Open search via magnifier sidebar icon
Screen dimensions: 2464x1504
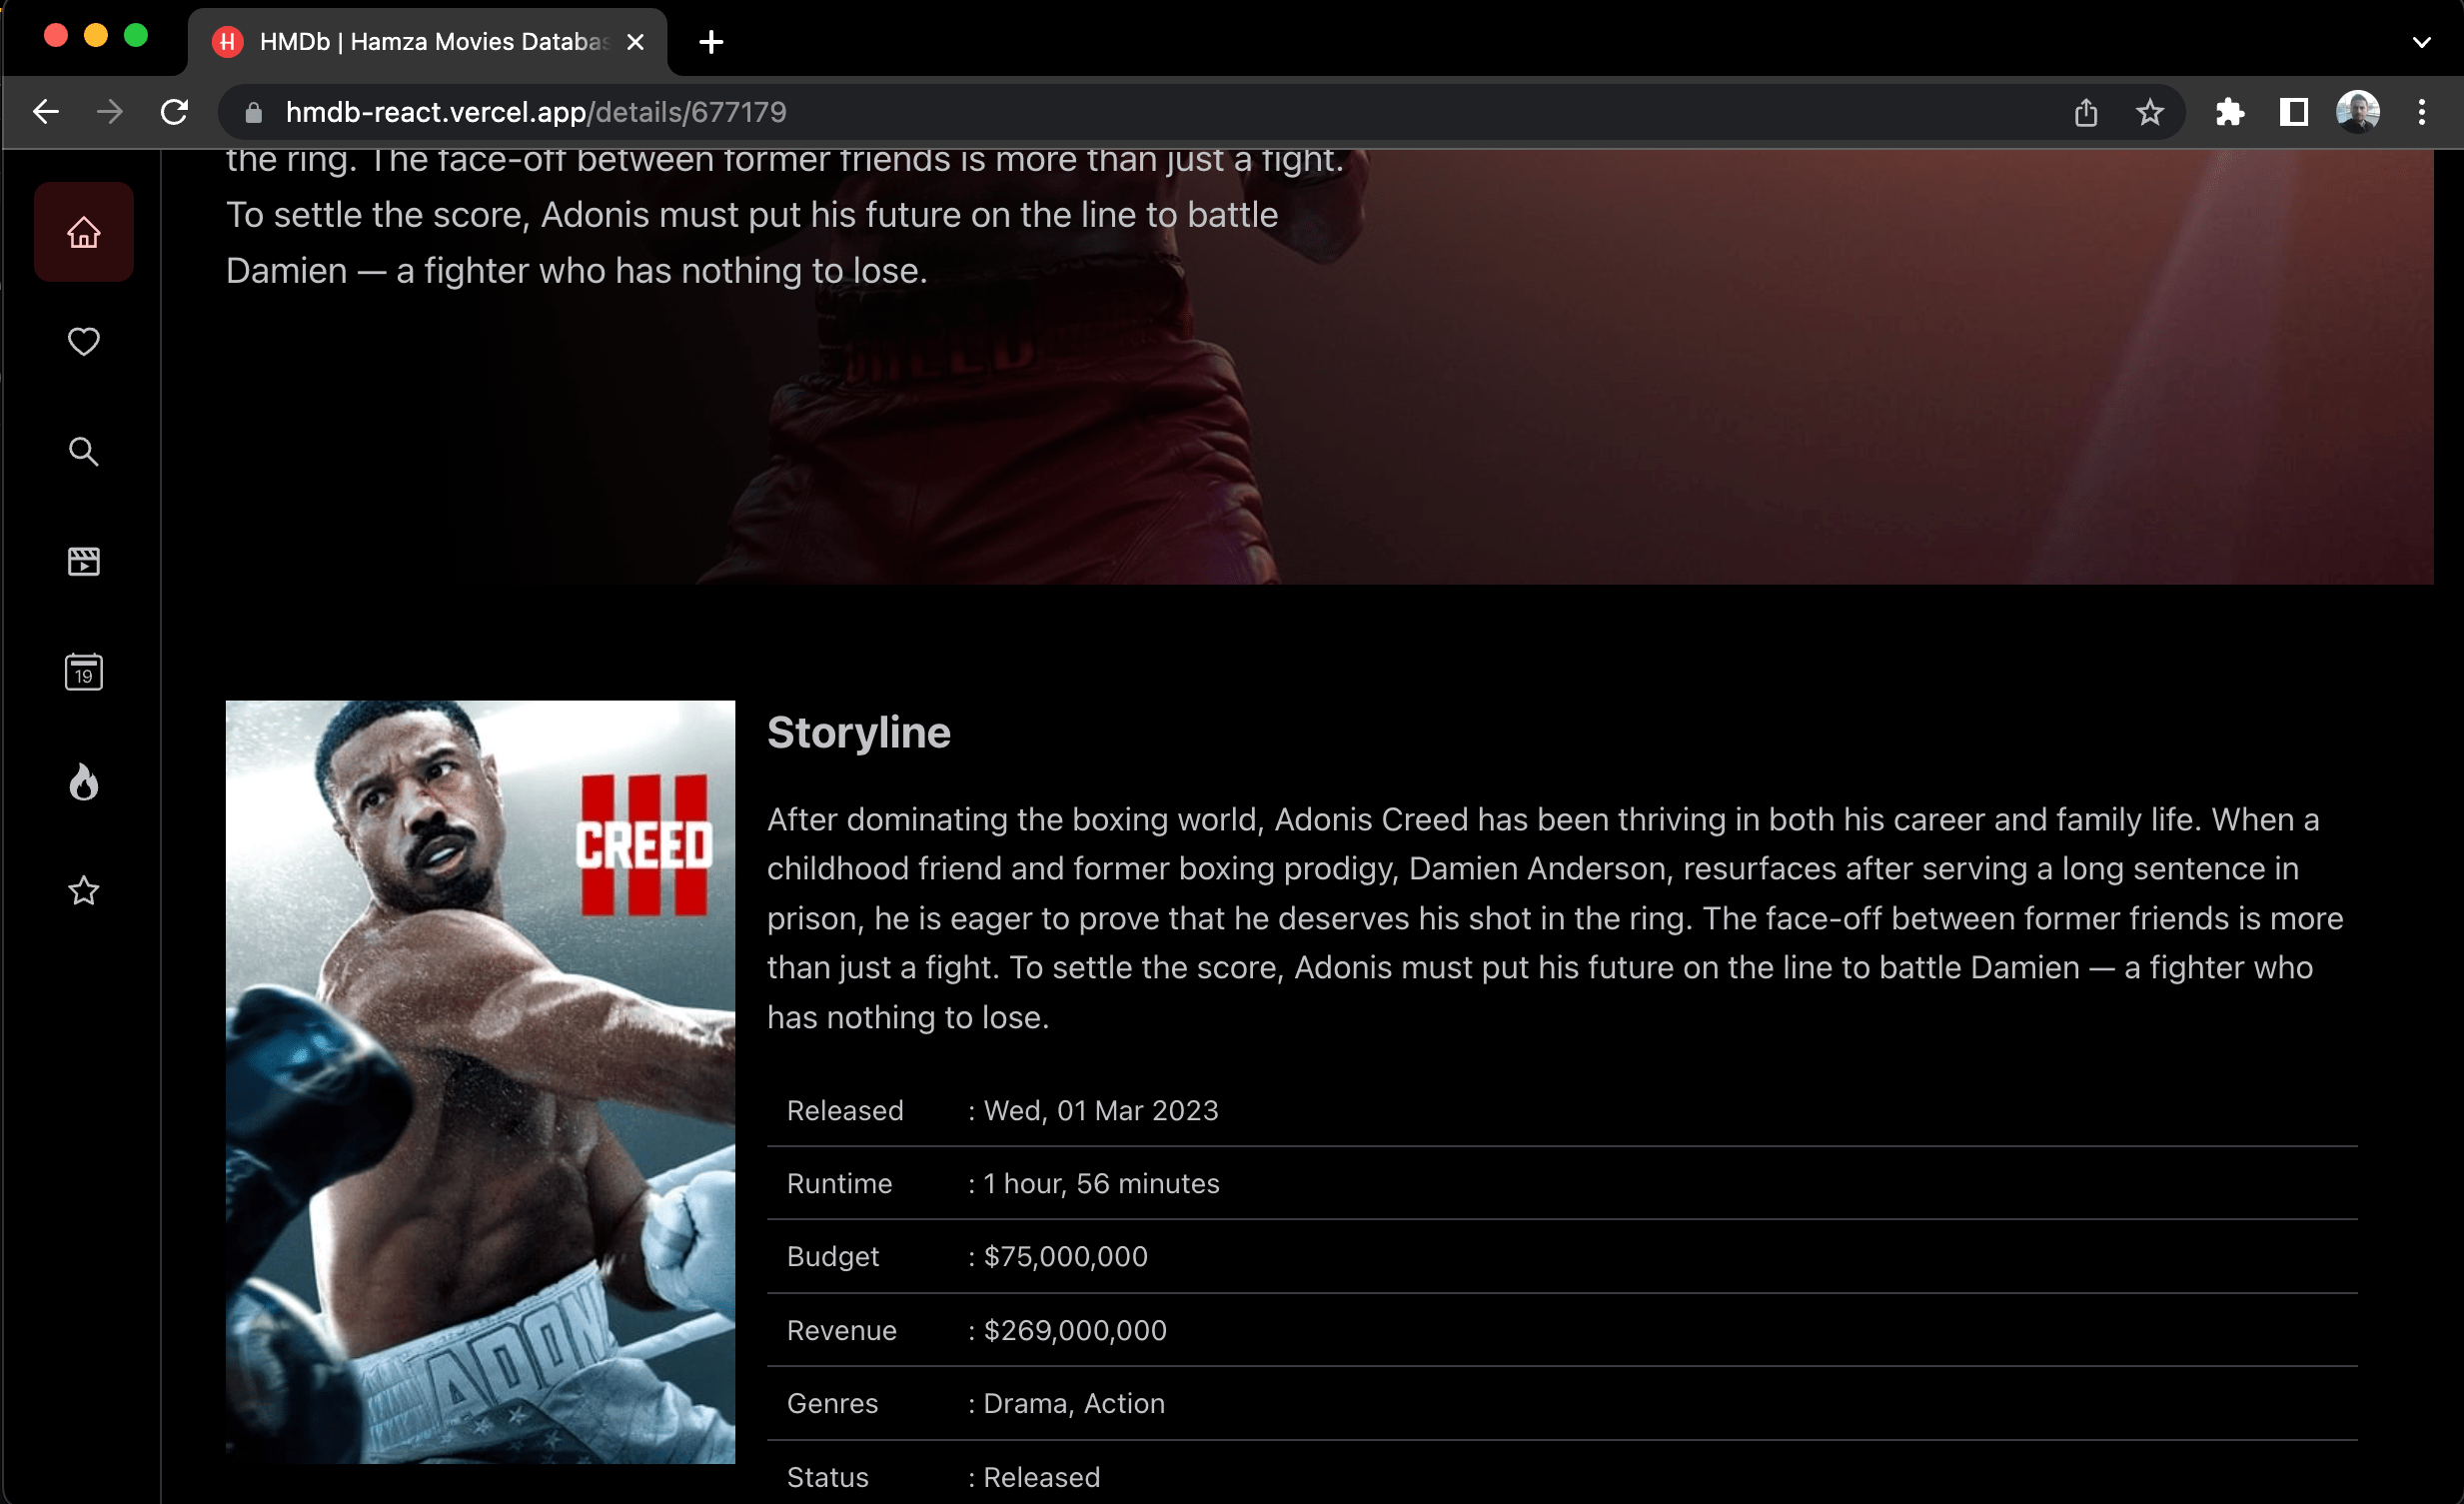(x=84, y=452)
